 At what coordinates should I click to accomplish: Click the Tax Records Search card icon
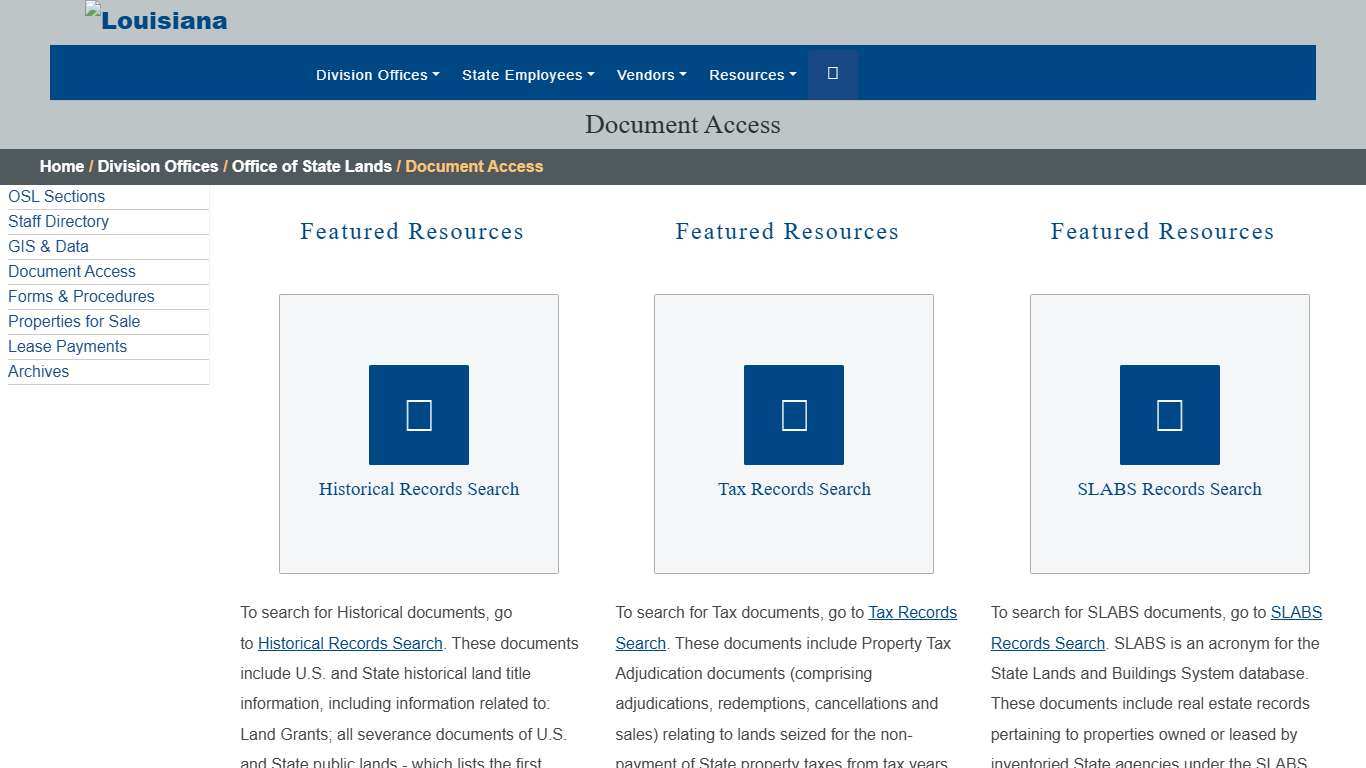[793, 414]
